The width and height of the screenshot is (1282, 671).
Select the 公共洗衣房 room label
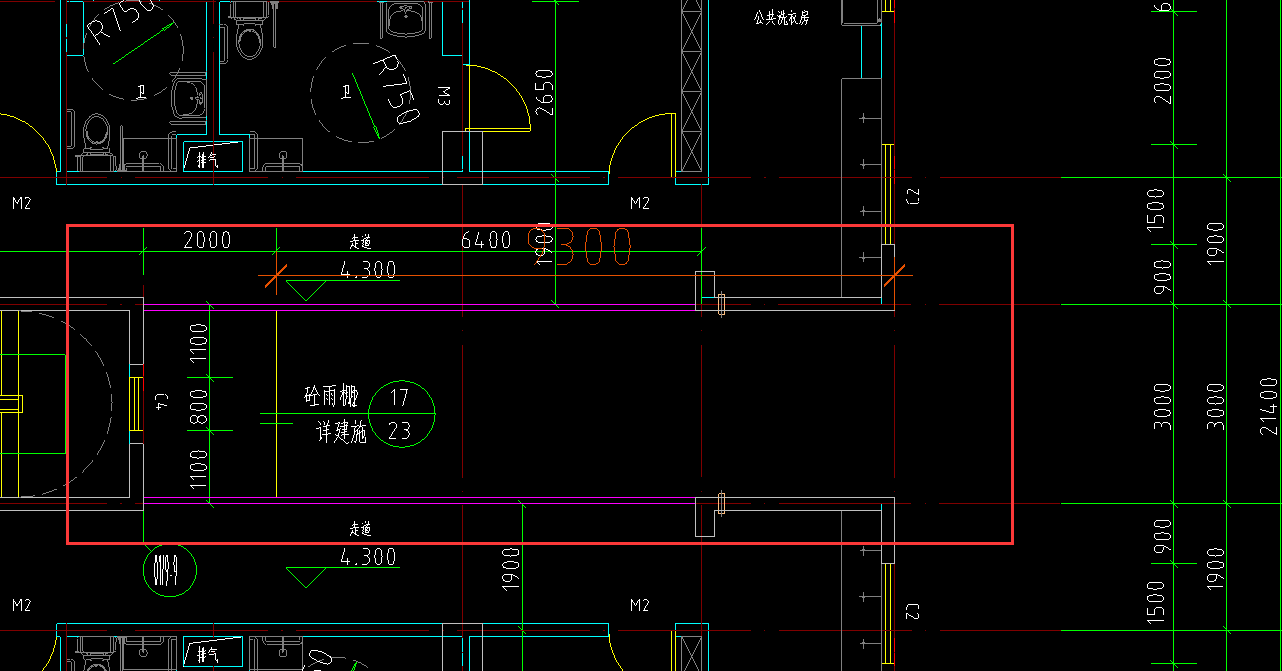click(x=782, y=18)
